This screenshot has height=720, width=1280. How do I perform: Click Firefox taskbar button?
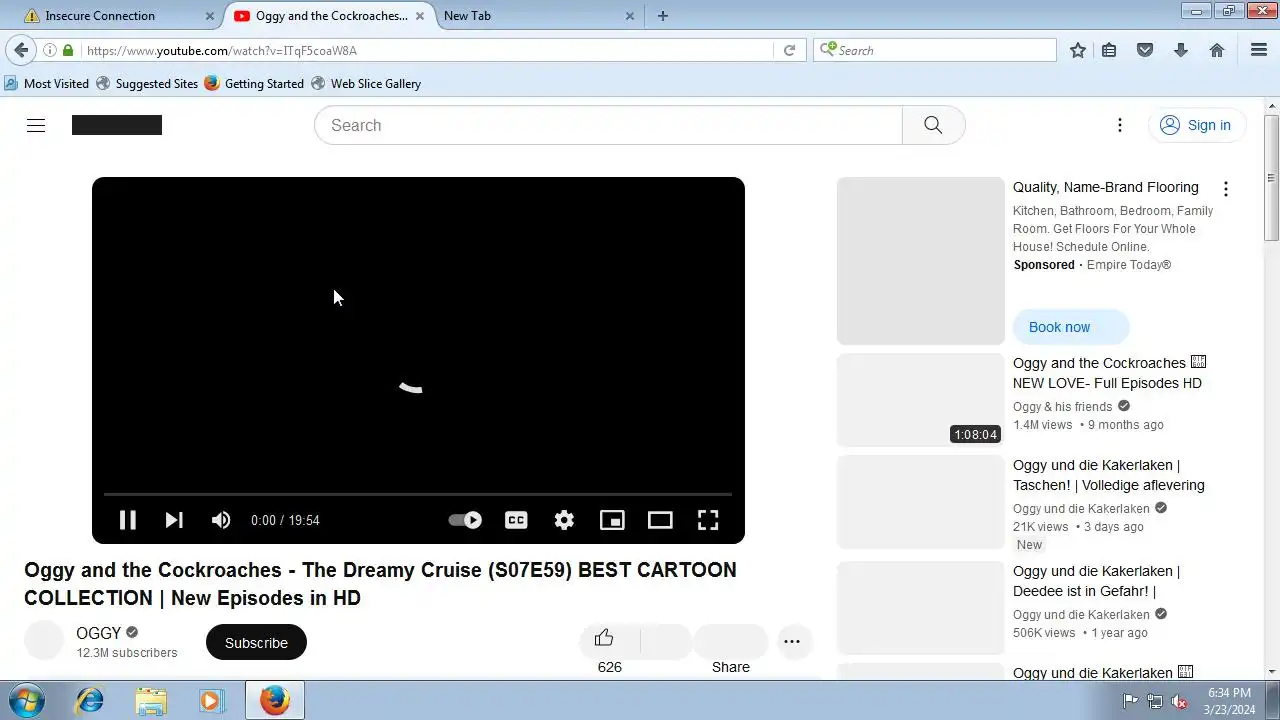(x=275, y=700)
